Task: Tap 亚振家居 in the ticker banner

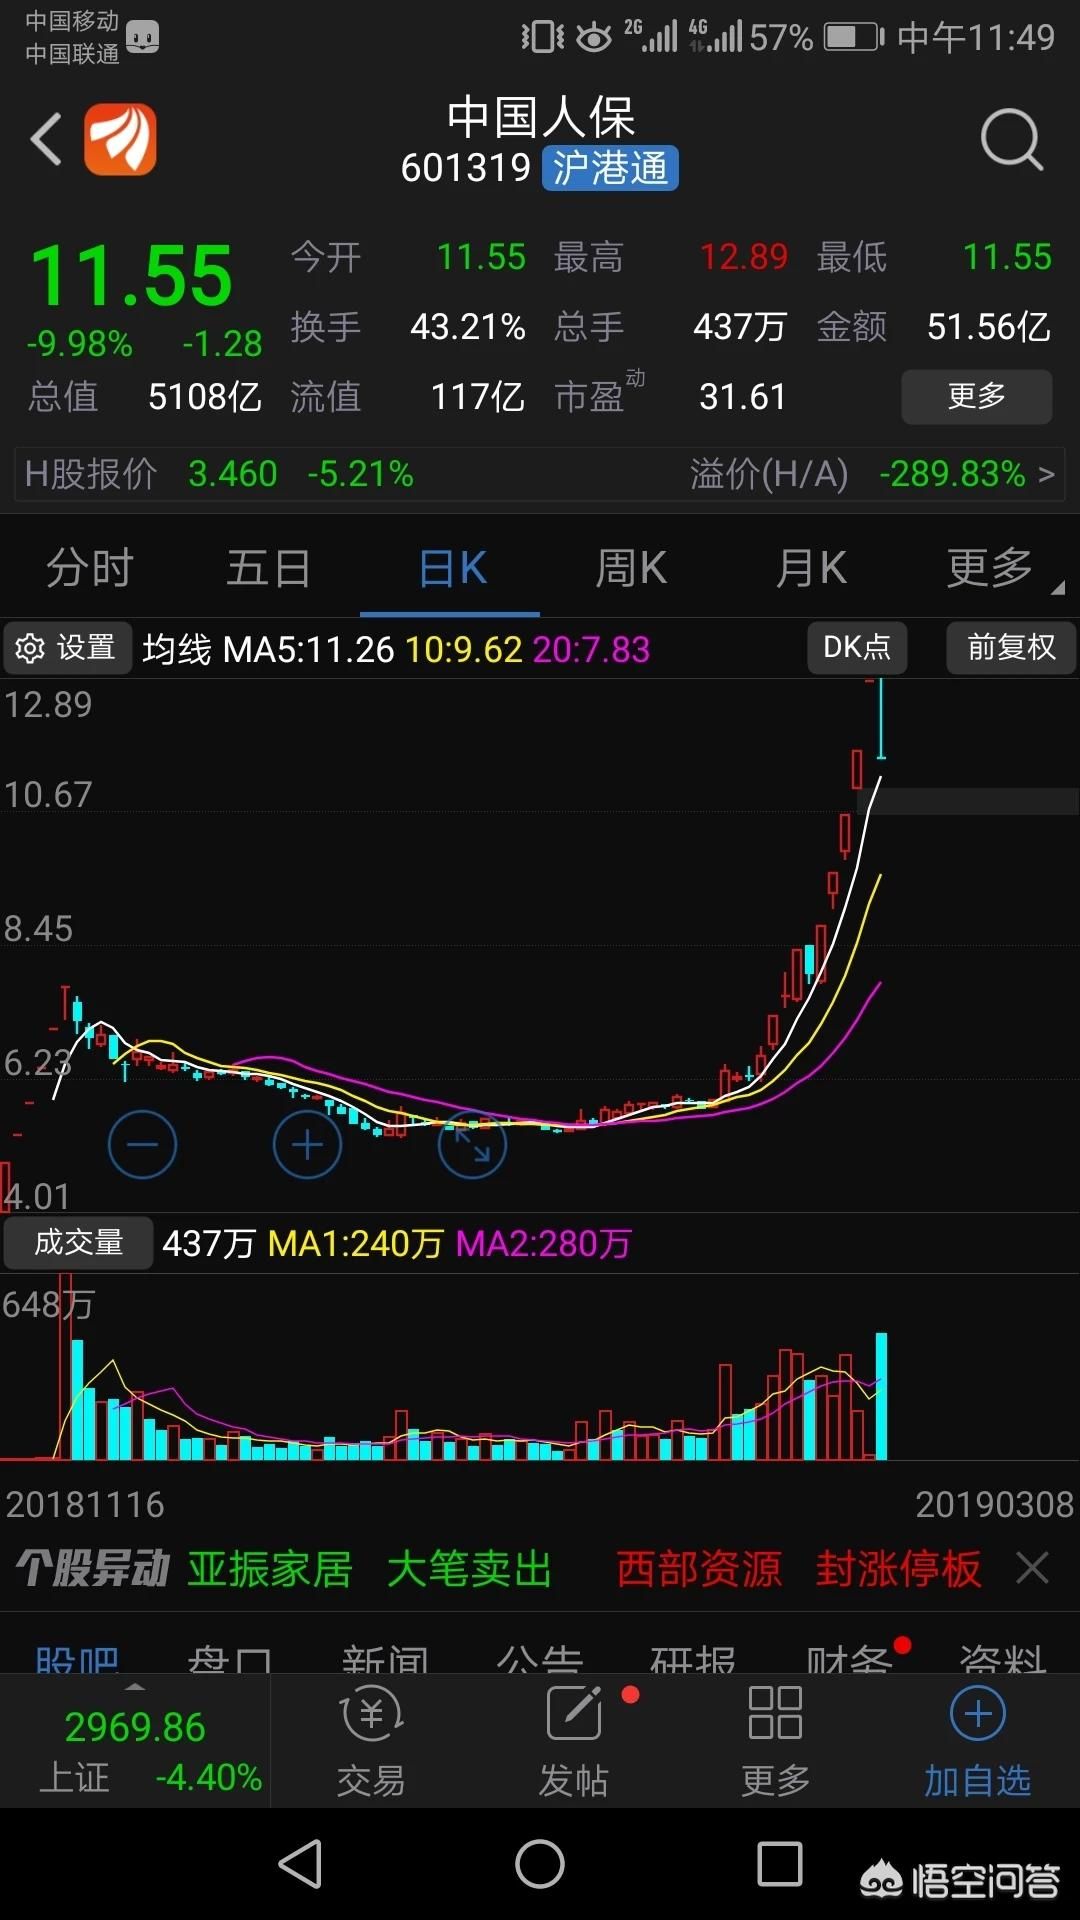Action: [270, 1569]
